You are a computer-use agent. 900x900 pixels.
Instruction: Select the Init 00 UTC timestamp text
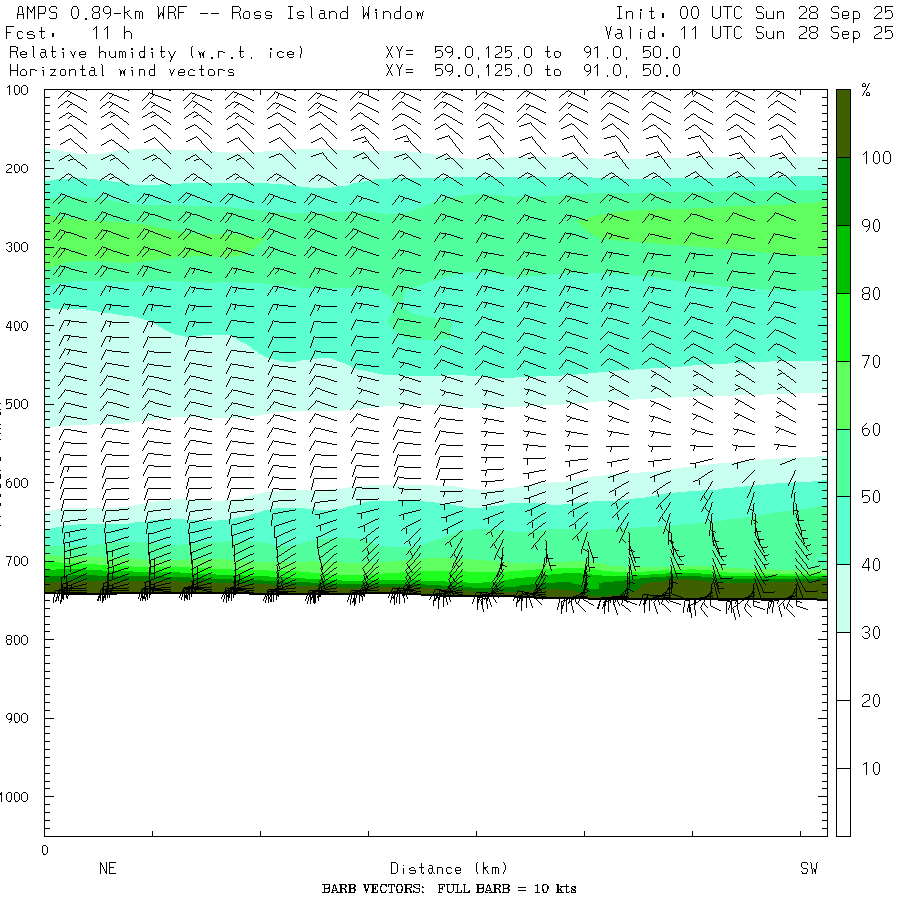click(754, 14)
